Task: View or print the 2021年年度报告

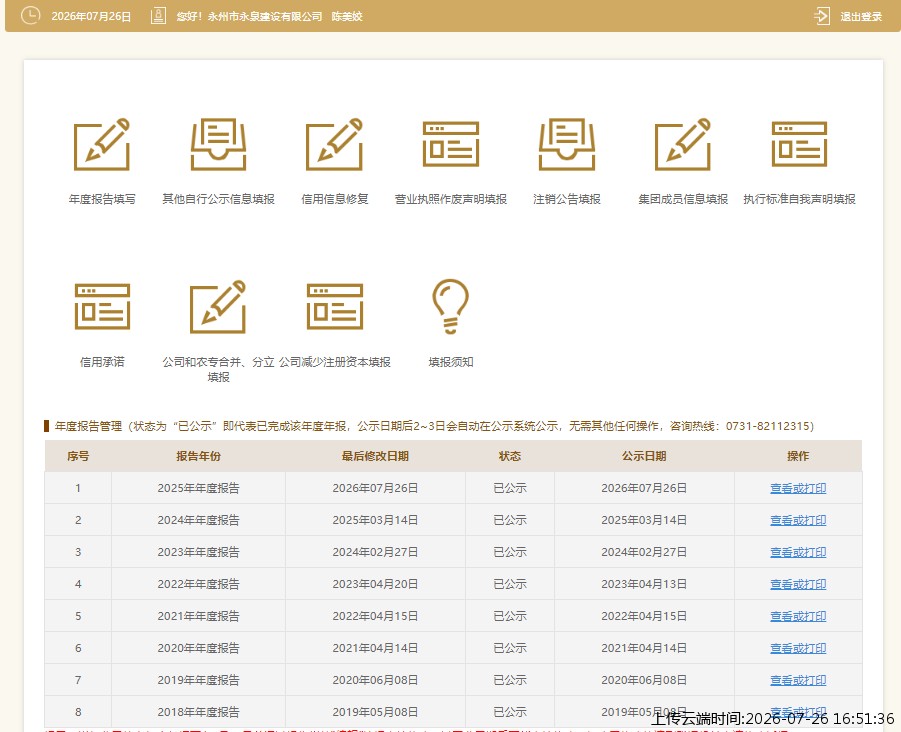Action: pos(798,616)
